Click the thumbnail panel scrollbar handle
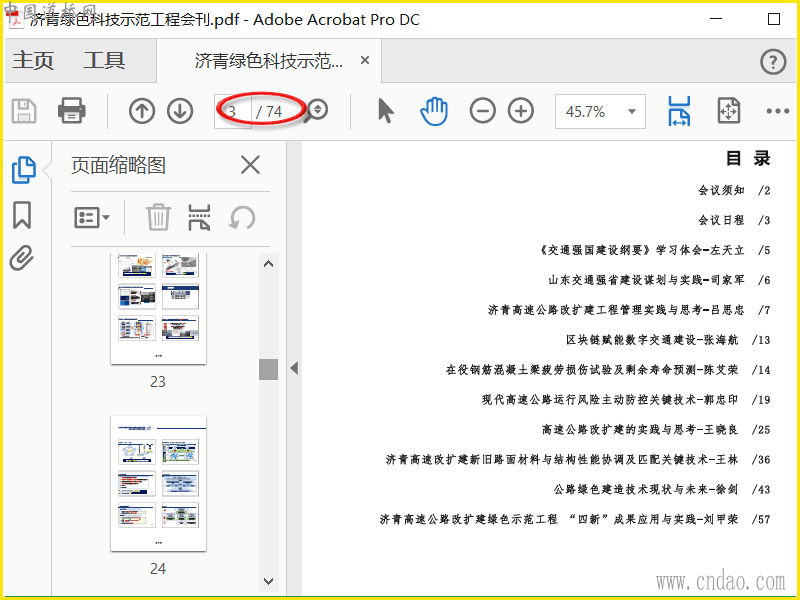This screenshot has height=600, width=800. 268,369
